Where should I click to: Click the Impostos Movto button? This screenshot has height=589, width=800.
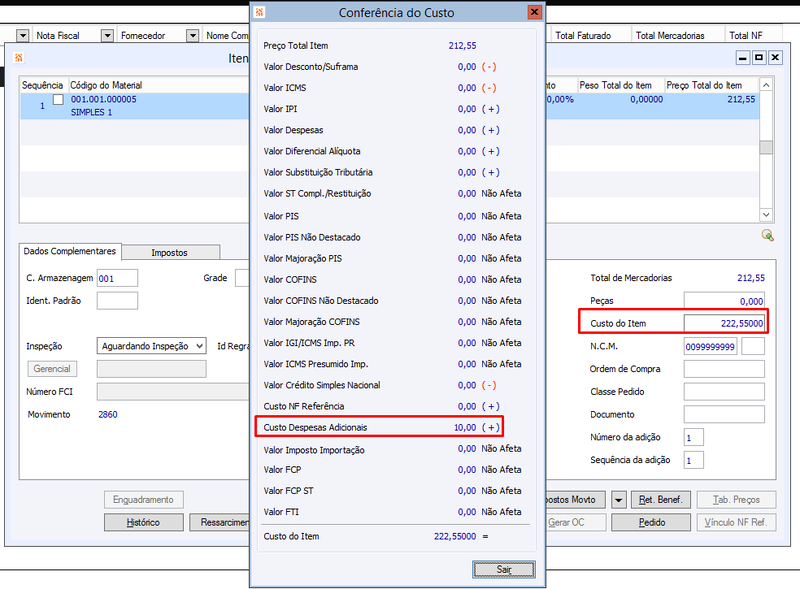point(576,500)
